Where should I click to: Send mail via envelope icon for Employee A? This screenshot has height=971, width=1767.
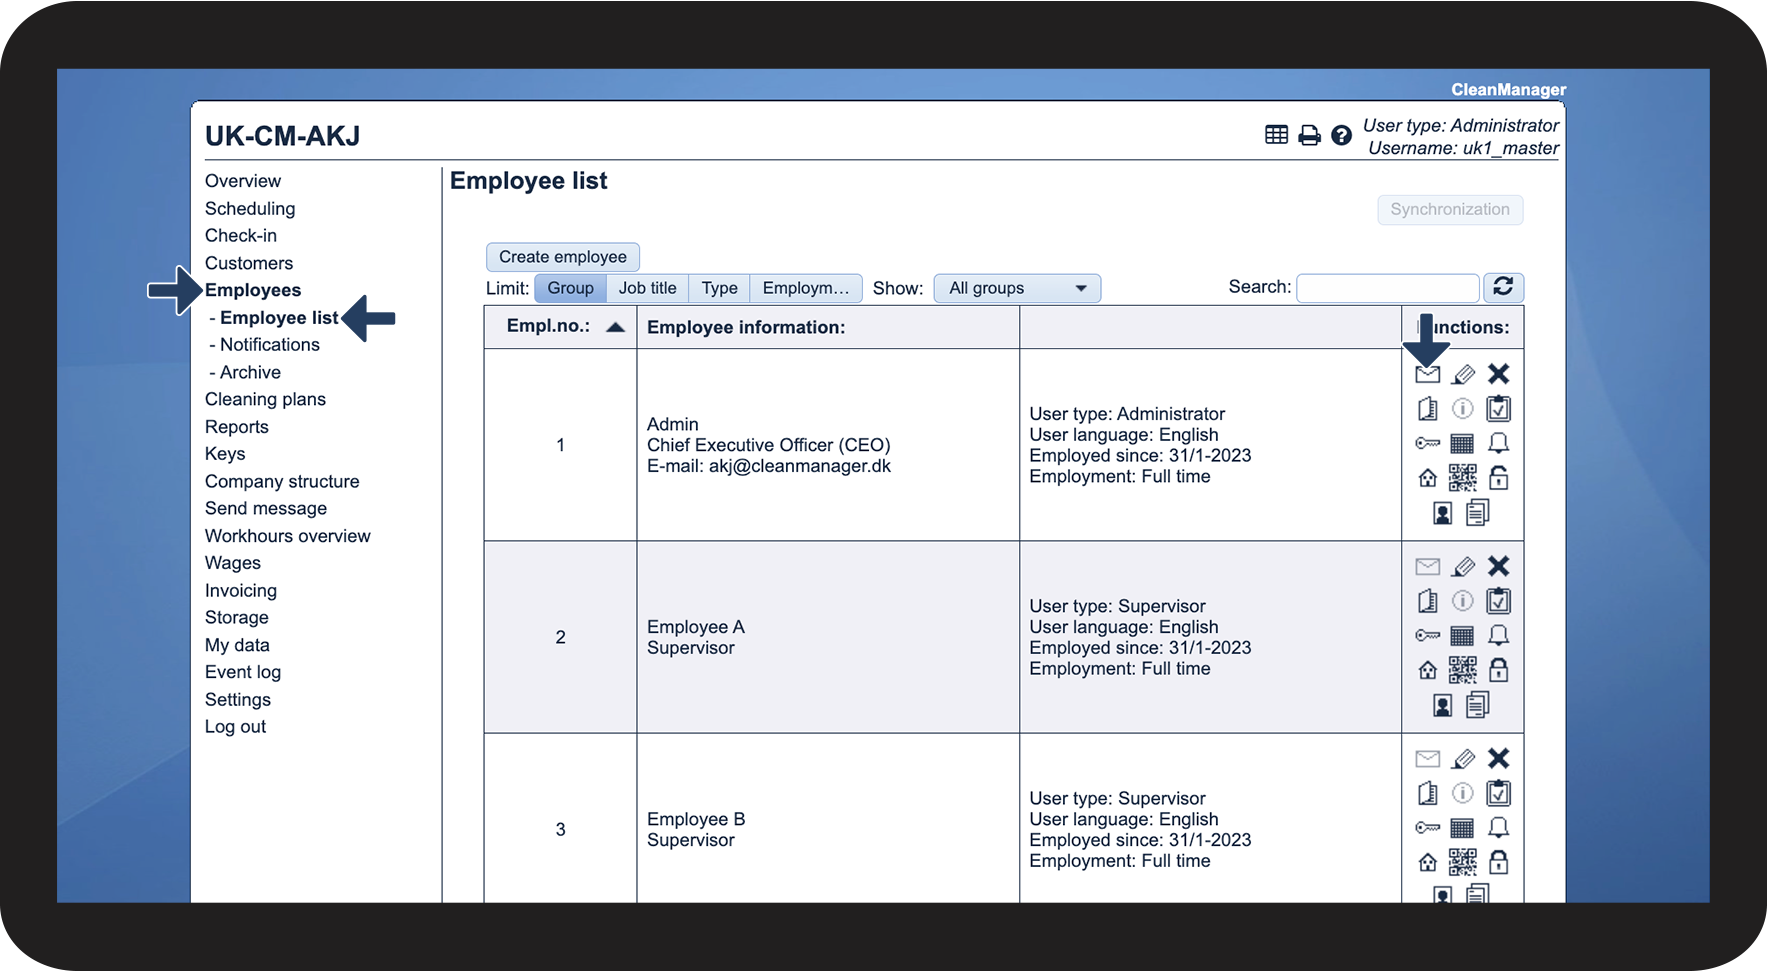pyautogui.click(x=1428, y=567)
